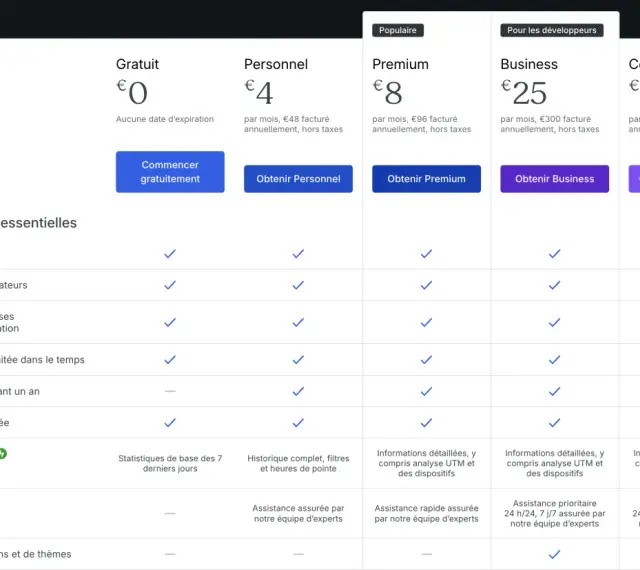
Task: Click the 'essentielles' section heading
Action: [38, 223]
